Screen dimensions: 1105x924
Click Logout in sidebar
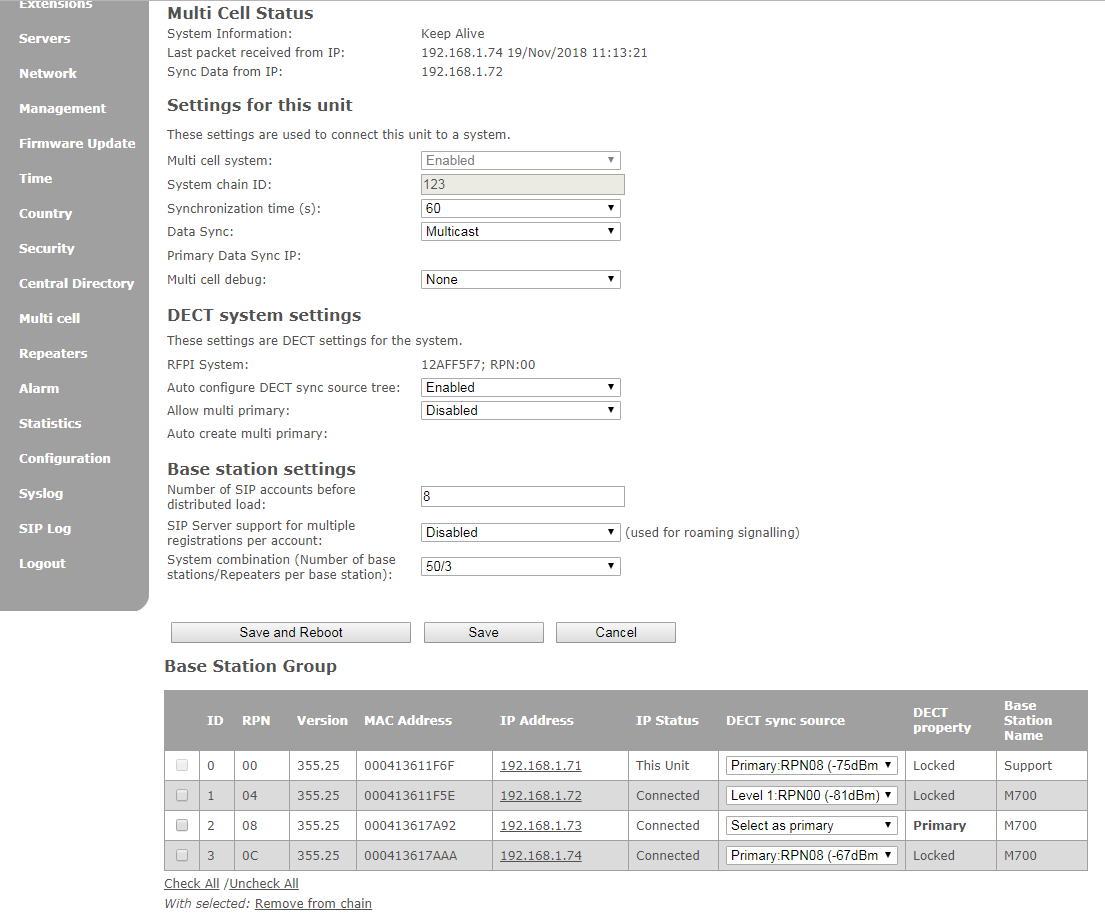point(42,563)
